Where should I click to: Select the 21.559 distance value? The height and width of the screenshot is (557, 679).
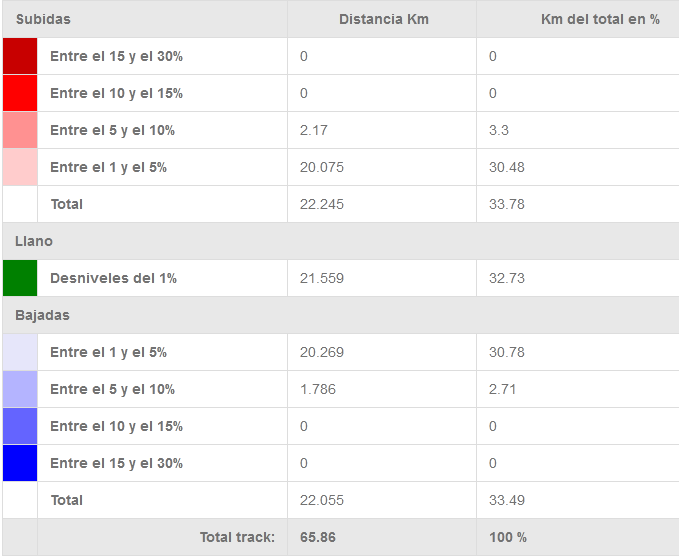[322, 278]
